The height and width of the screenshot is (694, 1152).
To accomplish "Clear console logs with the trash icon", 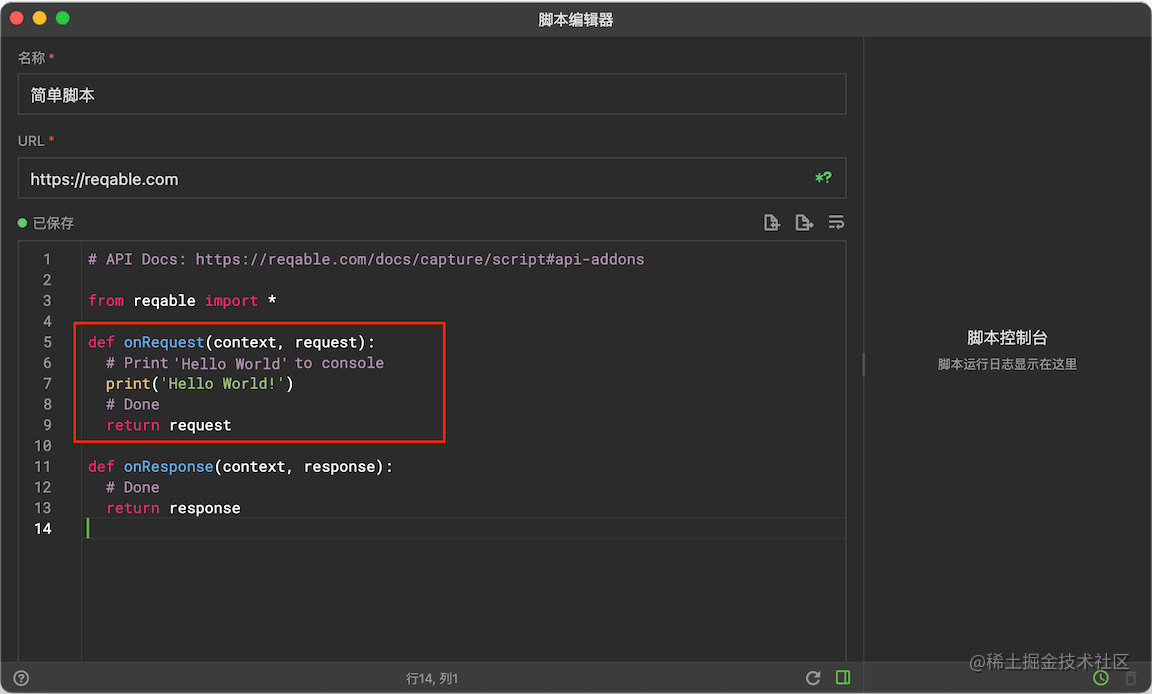I will coord(1131,678).
